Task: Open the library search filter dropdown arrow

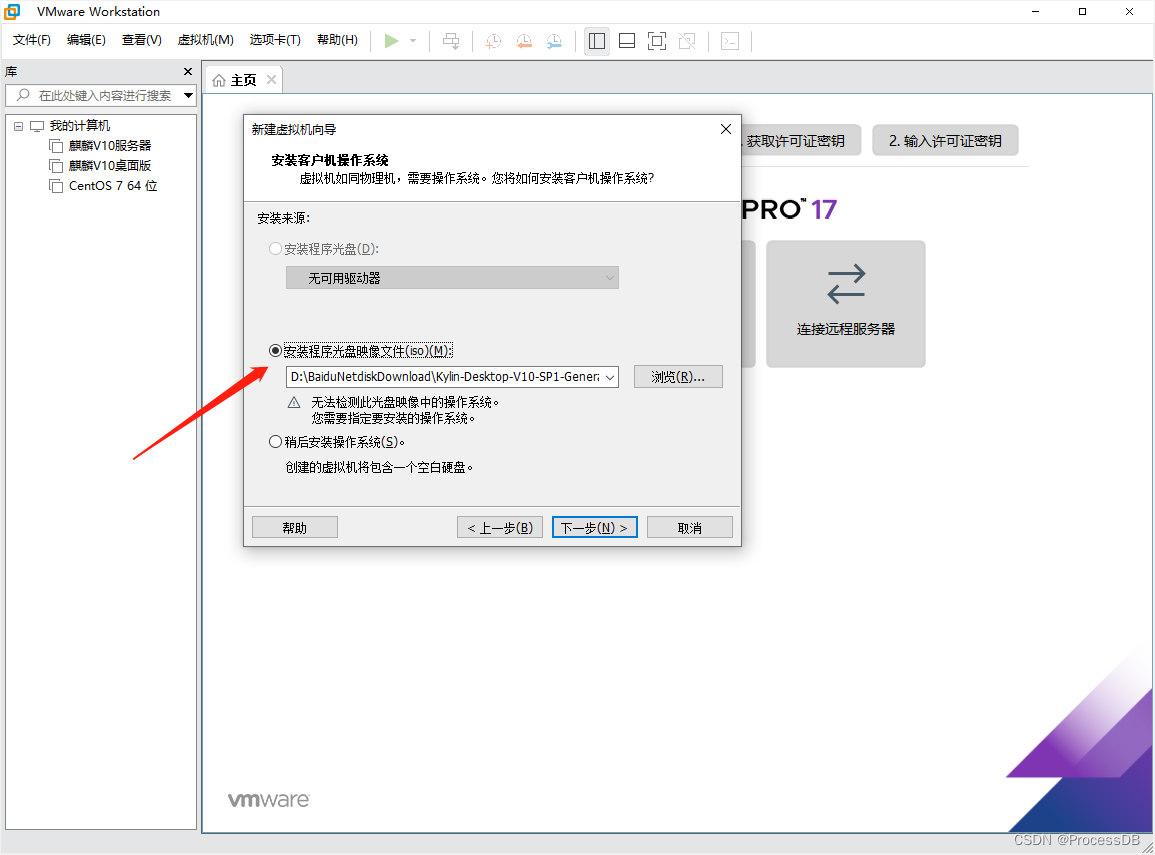Action: click(x=189, y=95)
